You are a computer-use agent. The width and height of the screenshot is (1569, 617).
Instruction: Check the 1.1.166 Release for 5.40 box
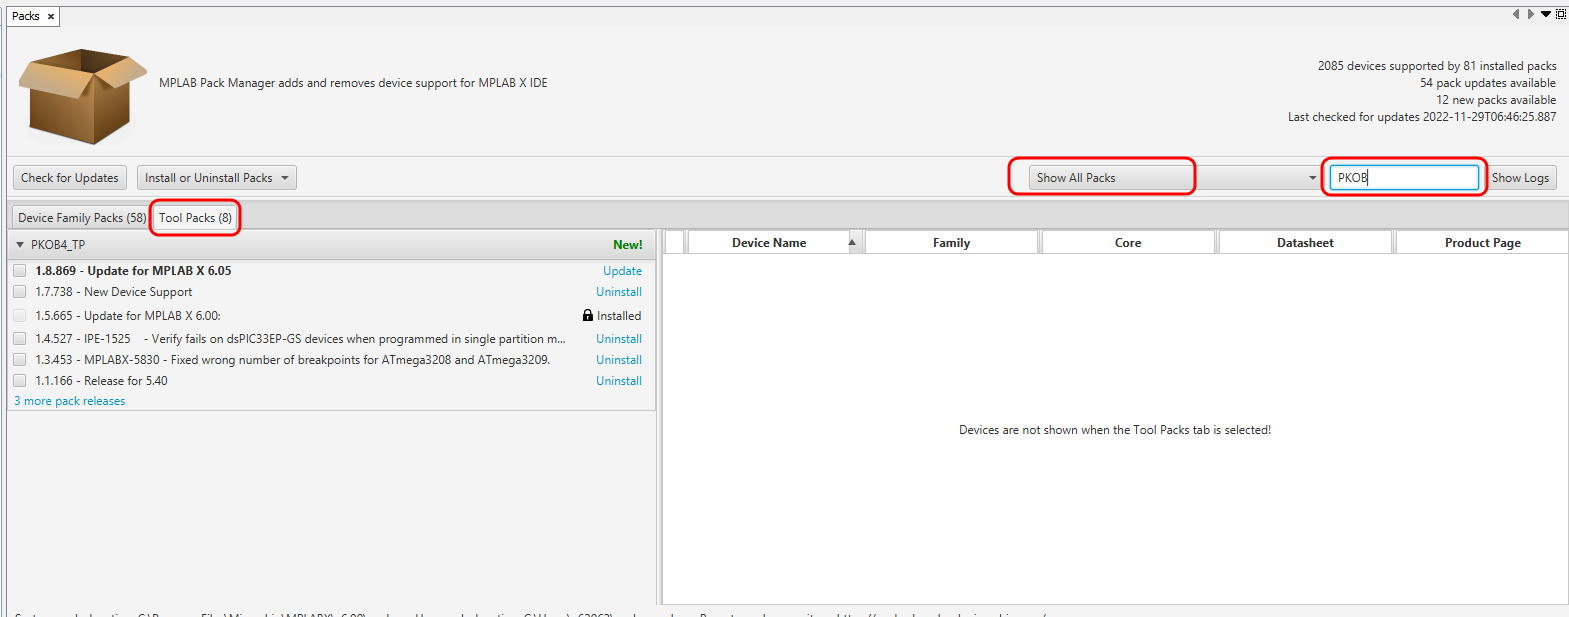pos(20,381)
